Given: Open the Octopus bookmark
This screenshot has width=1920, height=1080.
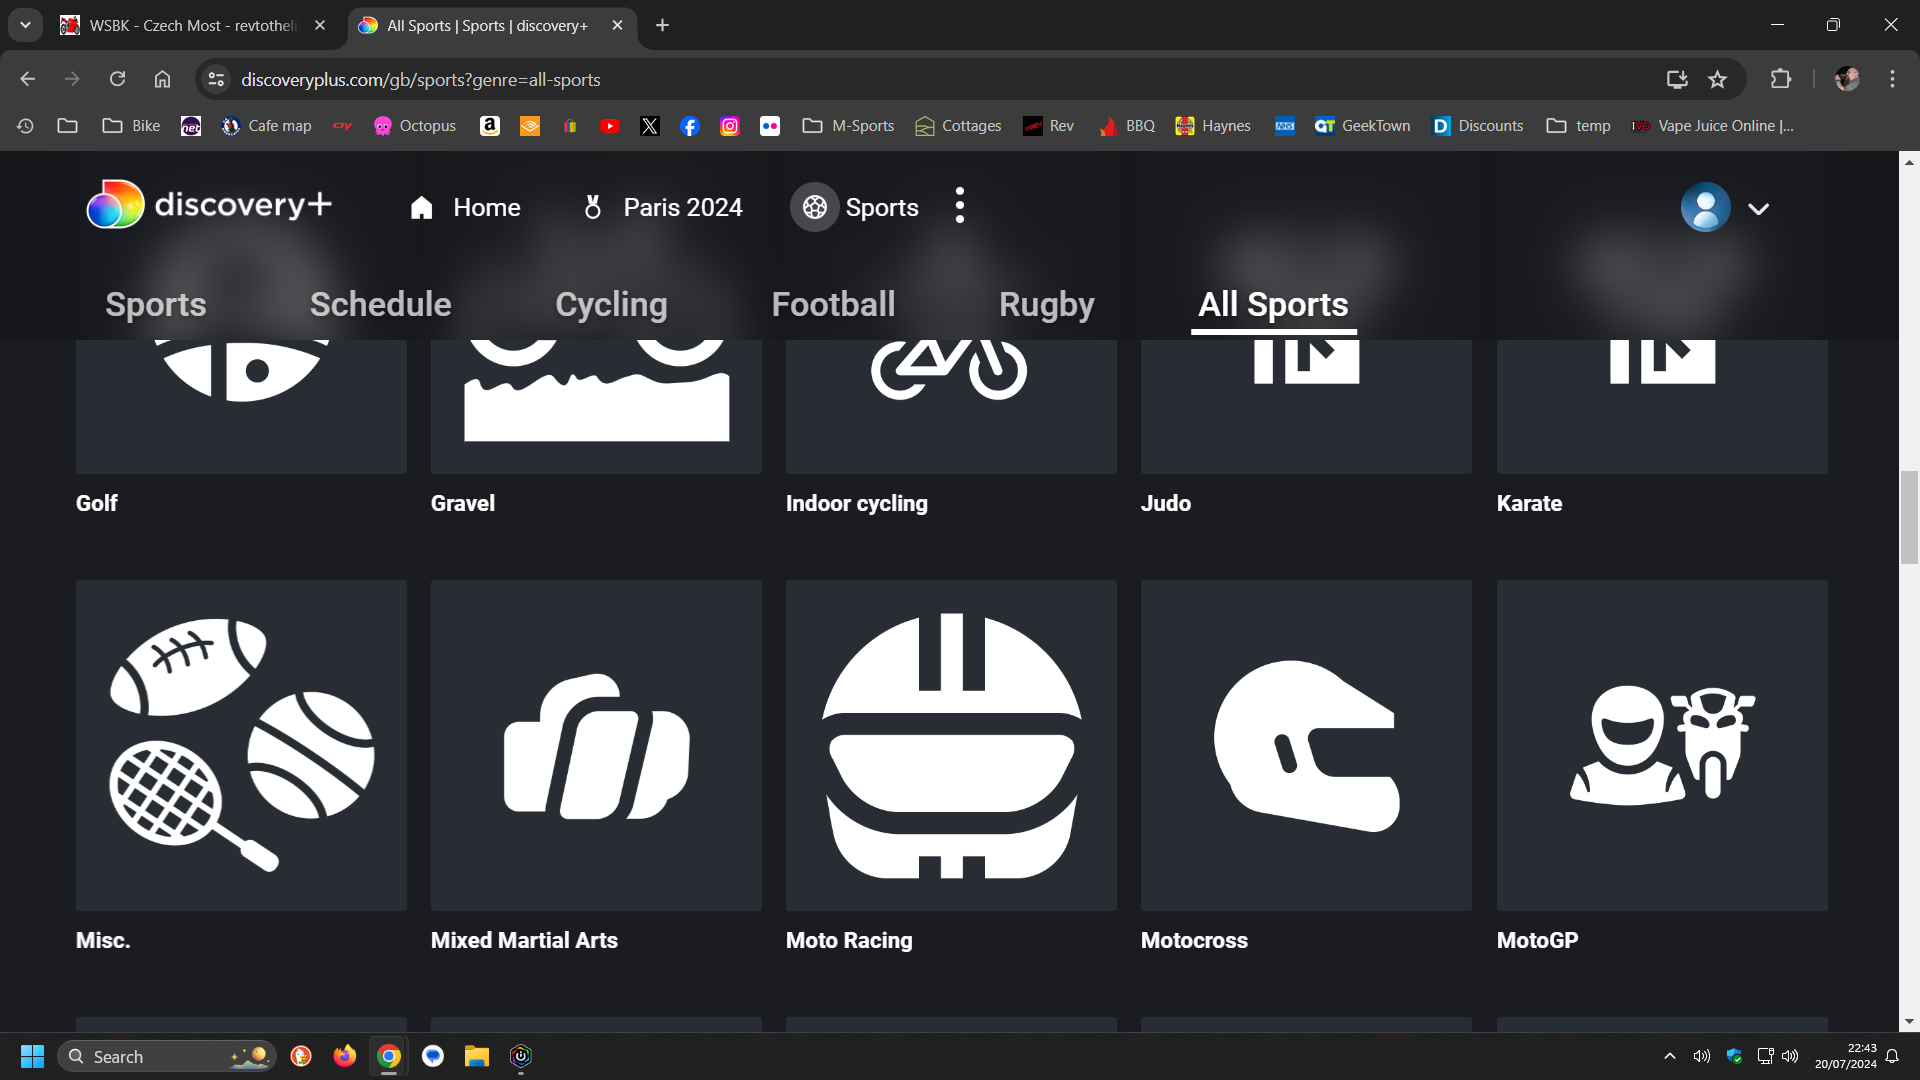Looking at the screenshot, I should tap(414, 126).
